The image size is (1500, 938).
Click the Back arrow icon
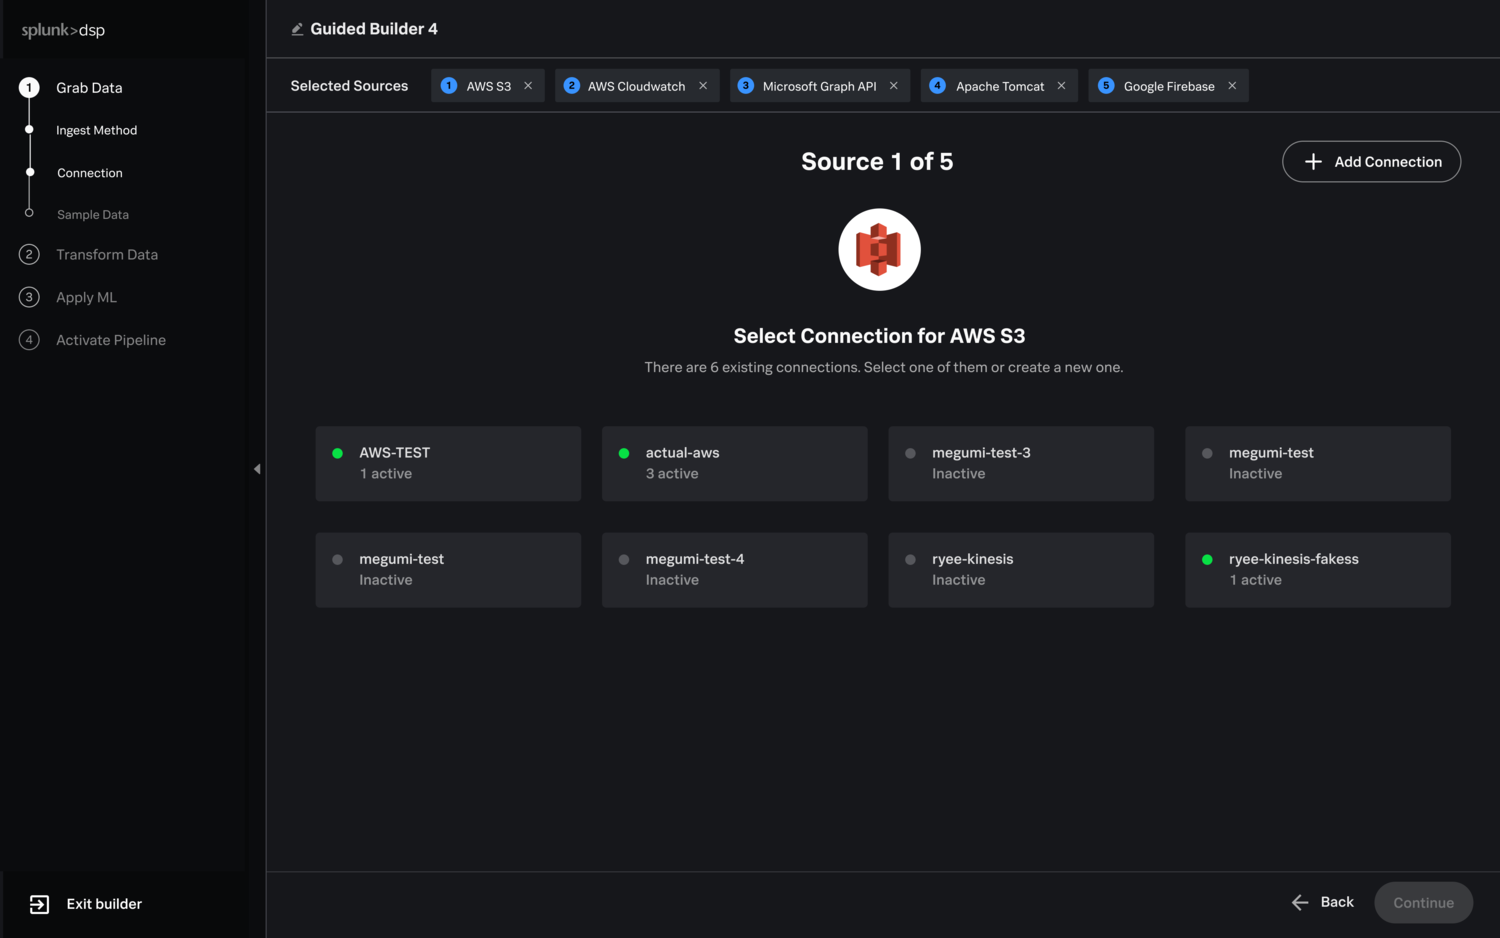pos(1300,903)
